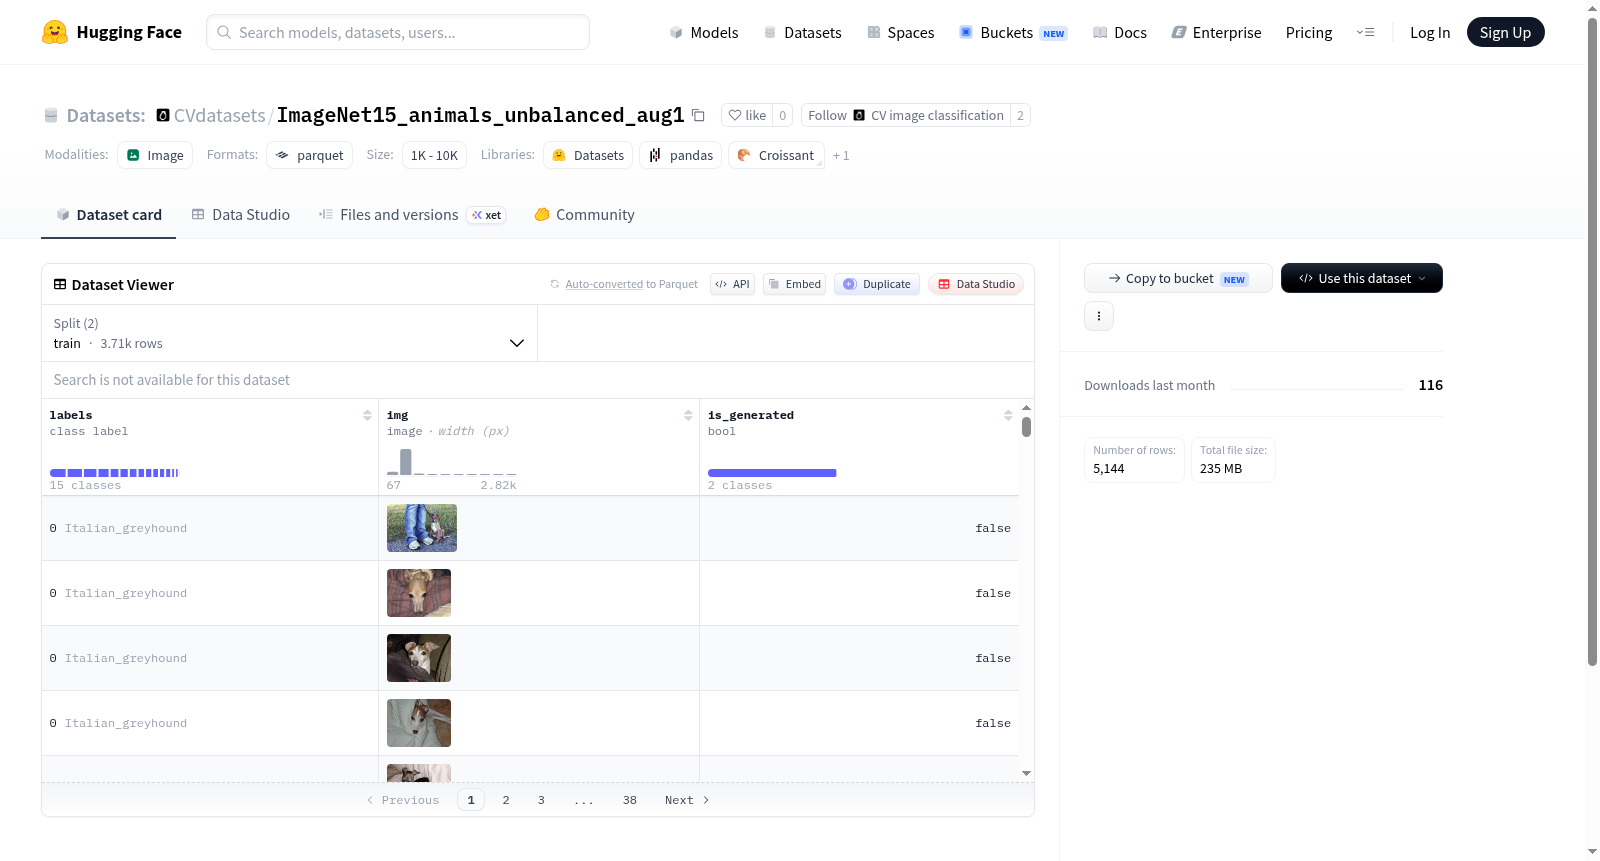
Task: Click Next page in pagination
Action: 687,800
